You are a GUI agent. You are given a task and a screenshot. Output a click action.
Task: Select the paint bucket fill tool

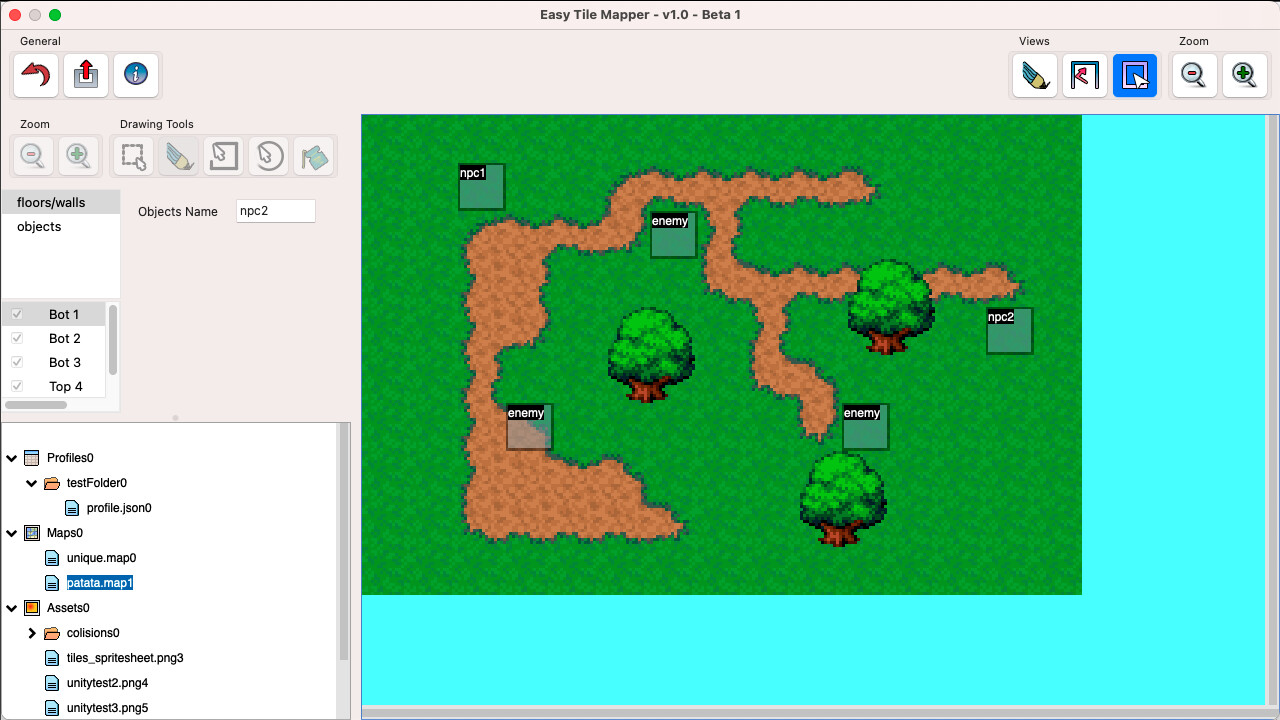(x=314, y=156)
